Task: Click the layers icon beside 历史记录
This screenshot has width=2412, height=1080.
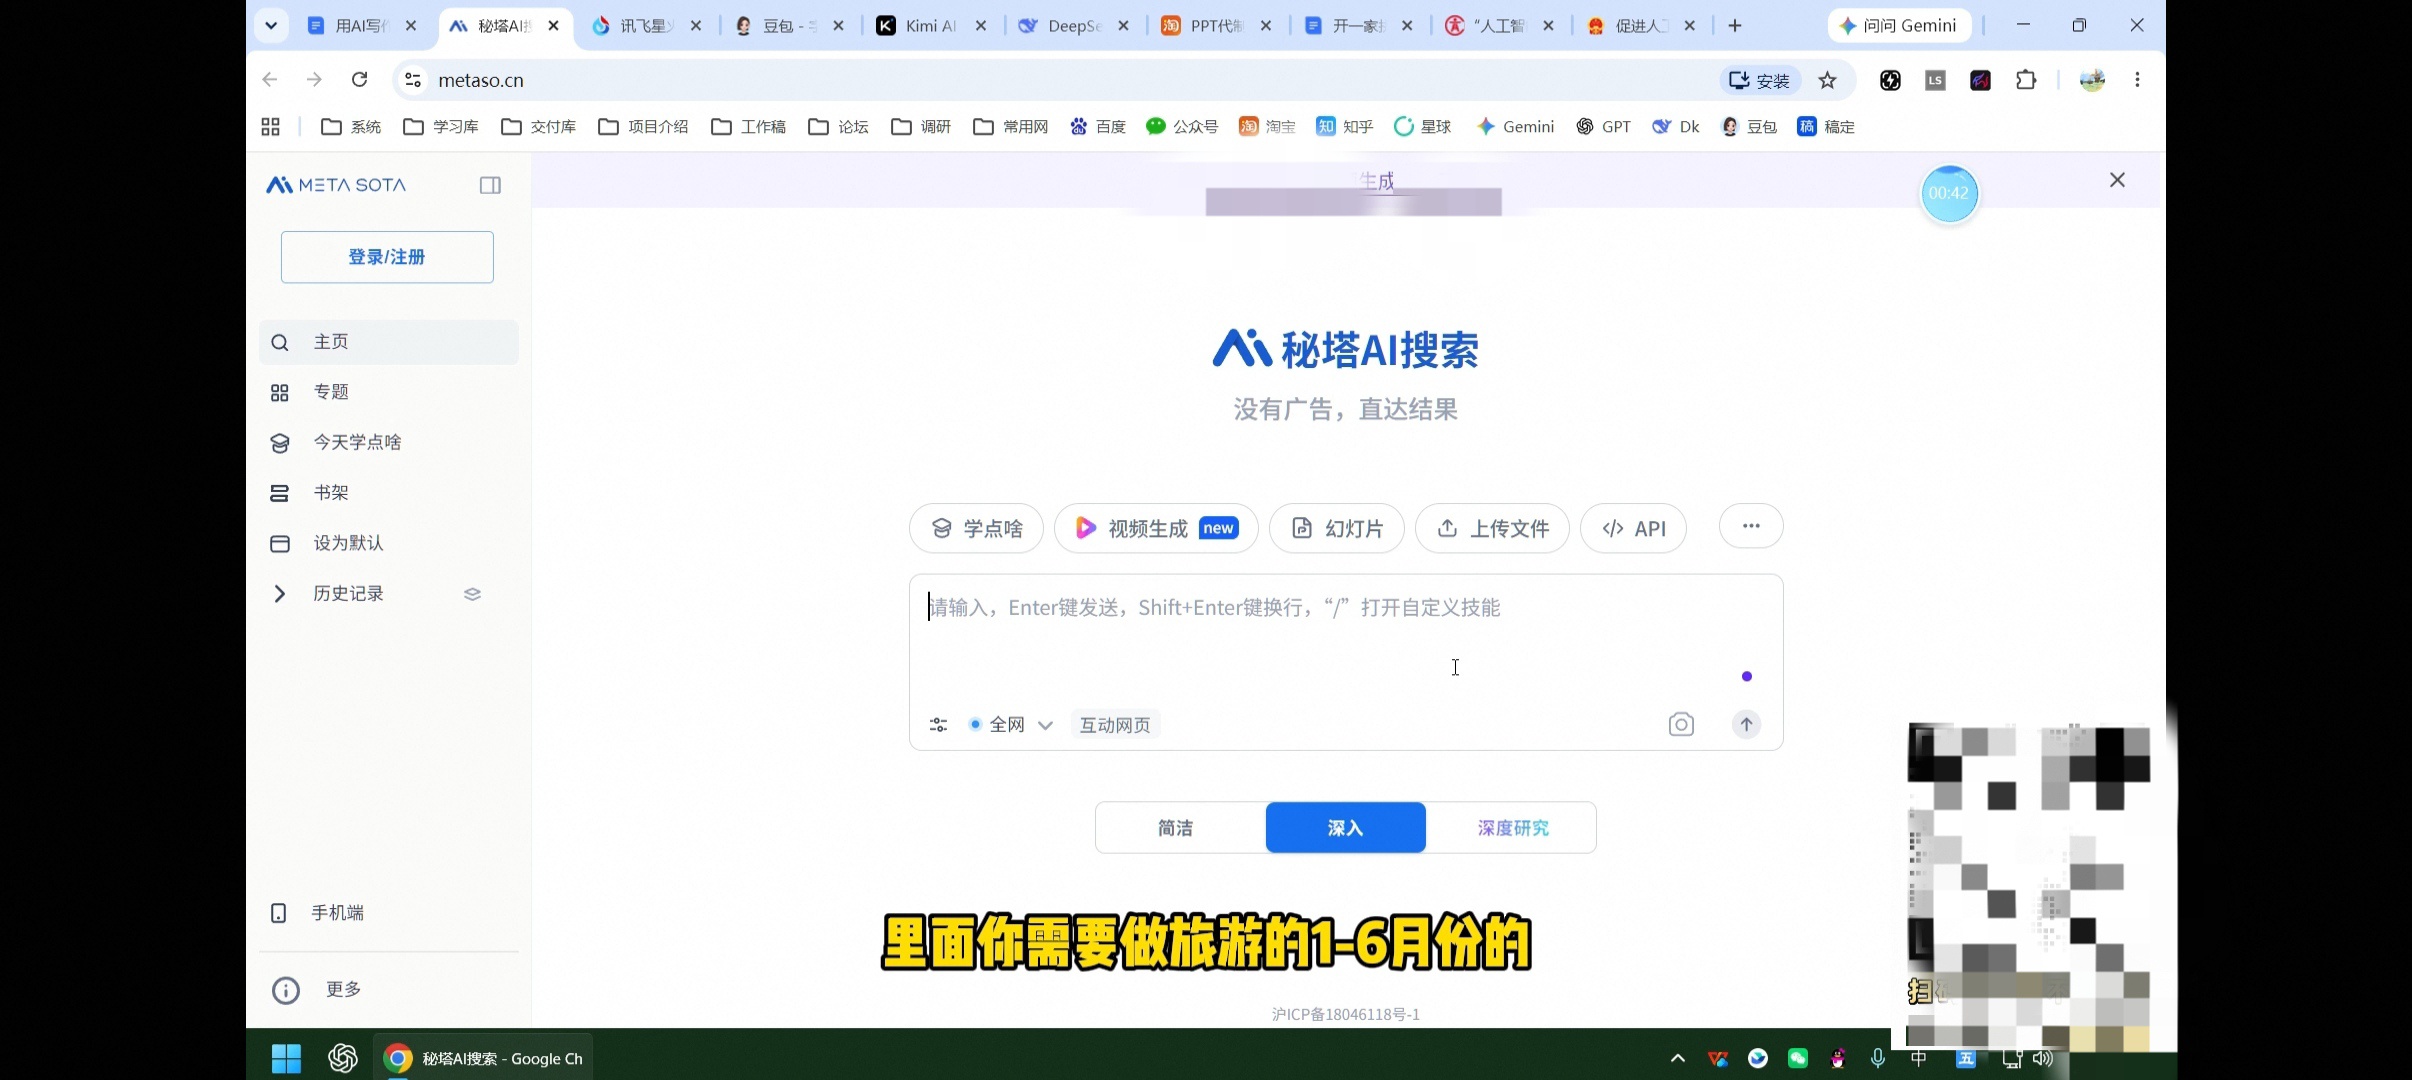Action: tap(472, 594)
